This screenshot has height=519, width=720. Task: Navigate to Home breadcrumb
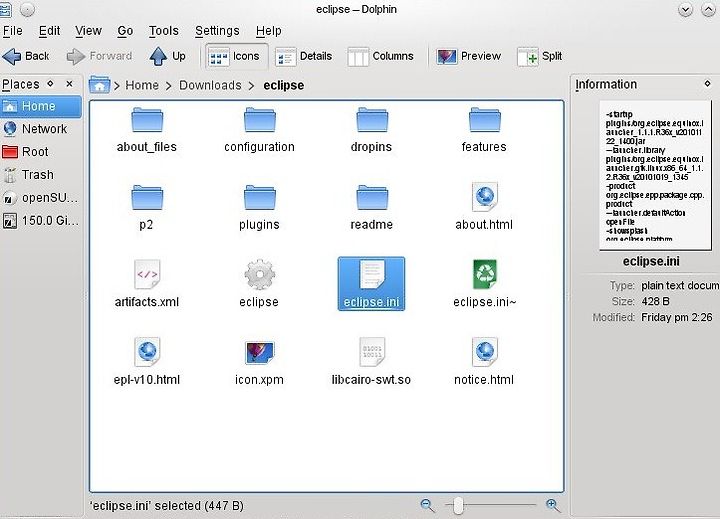coord(142,85)
